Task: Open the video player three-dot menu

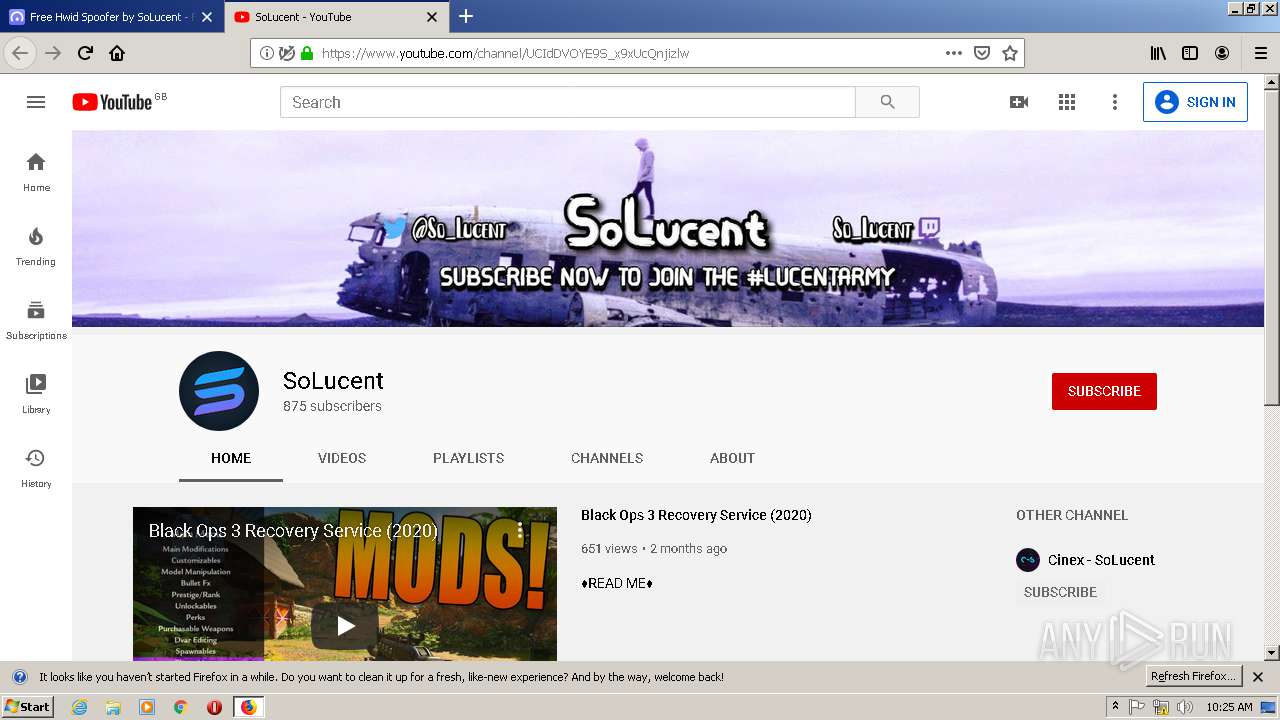Action: tap(520, 531)
